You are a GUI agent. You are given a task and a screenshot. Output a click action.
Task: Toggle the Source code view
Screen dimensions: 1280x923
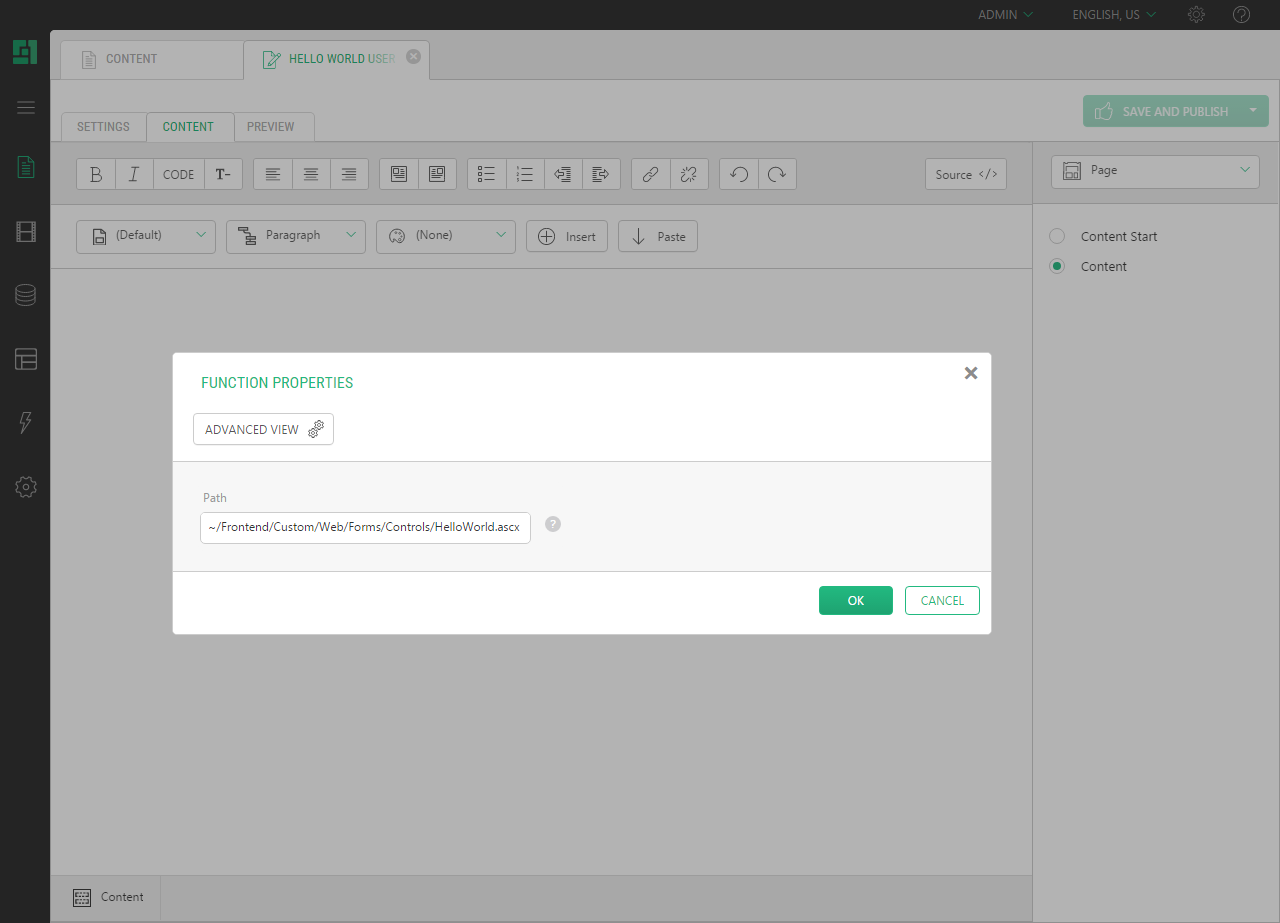pos(966,174)
